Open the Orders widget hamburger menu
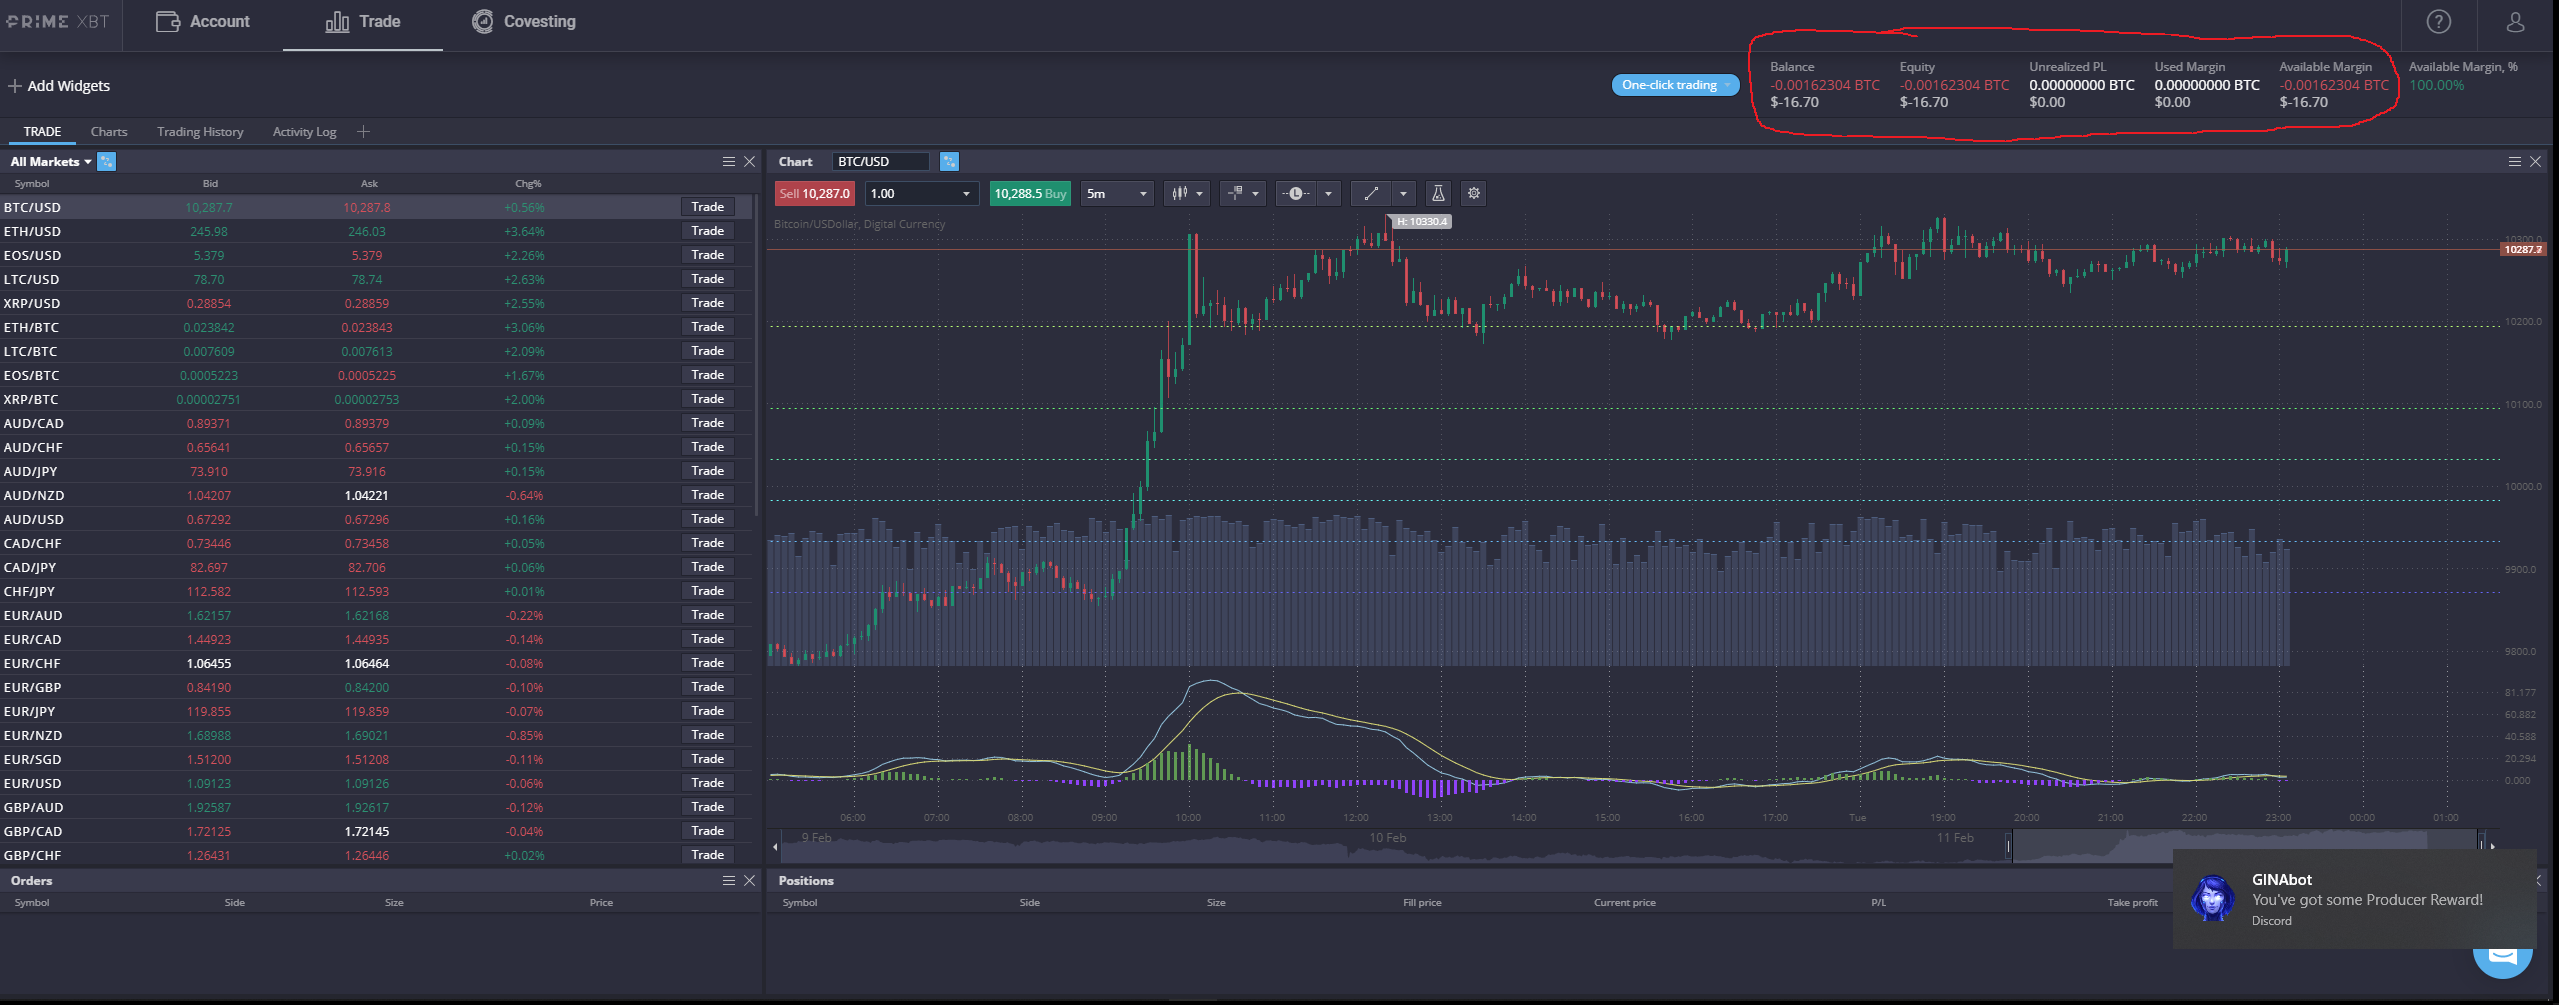 point(729,880)
